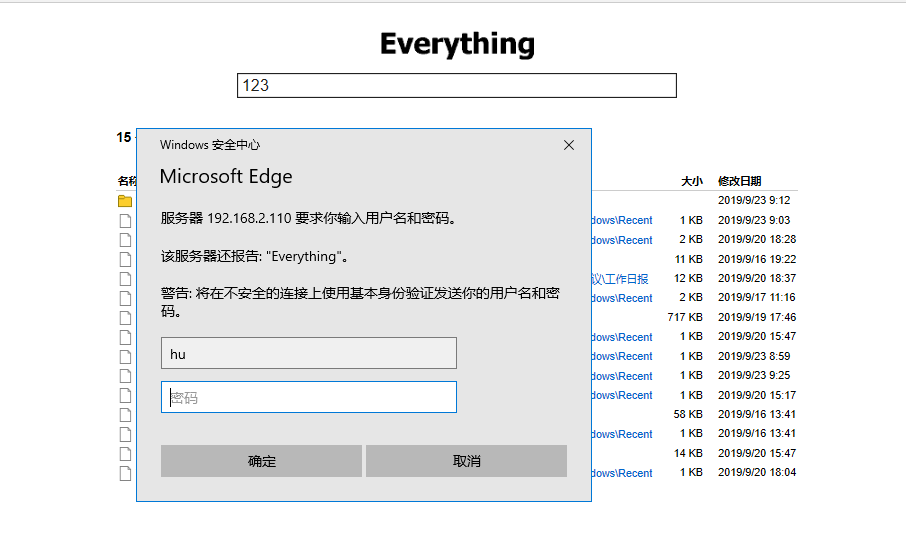Open the Recent path link in the 2019/9/23 8:59 row
Image resolution: width=906 pixels, height=534 pixels.
click(622, 356)
